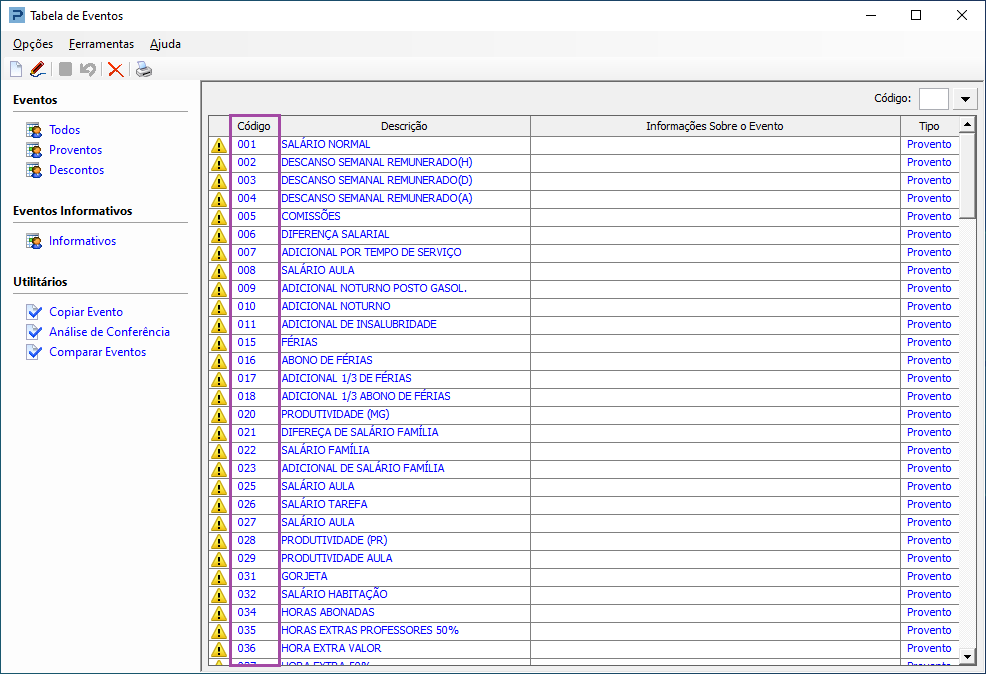
Task: Select ABONO DE FÉRIAS description
Action: pyautogui.click(x=327, y=361)
